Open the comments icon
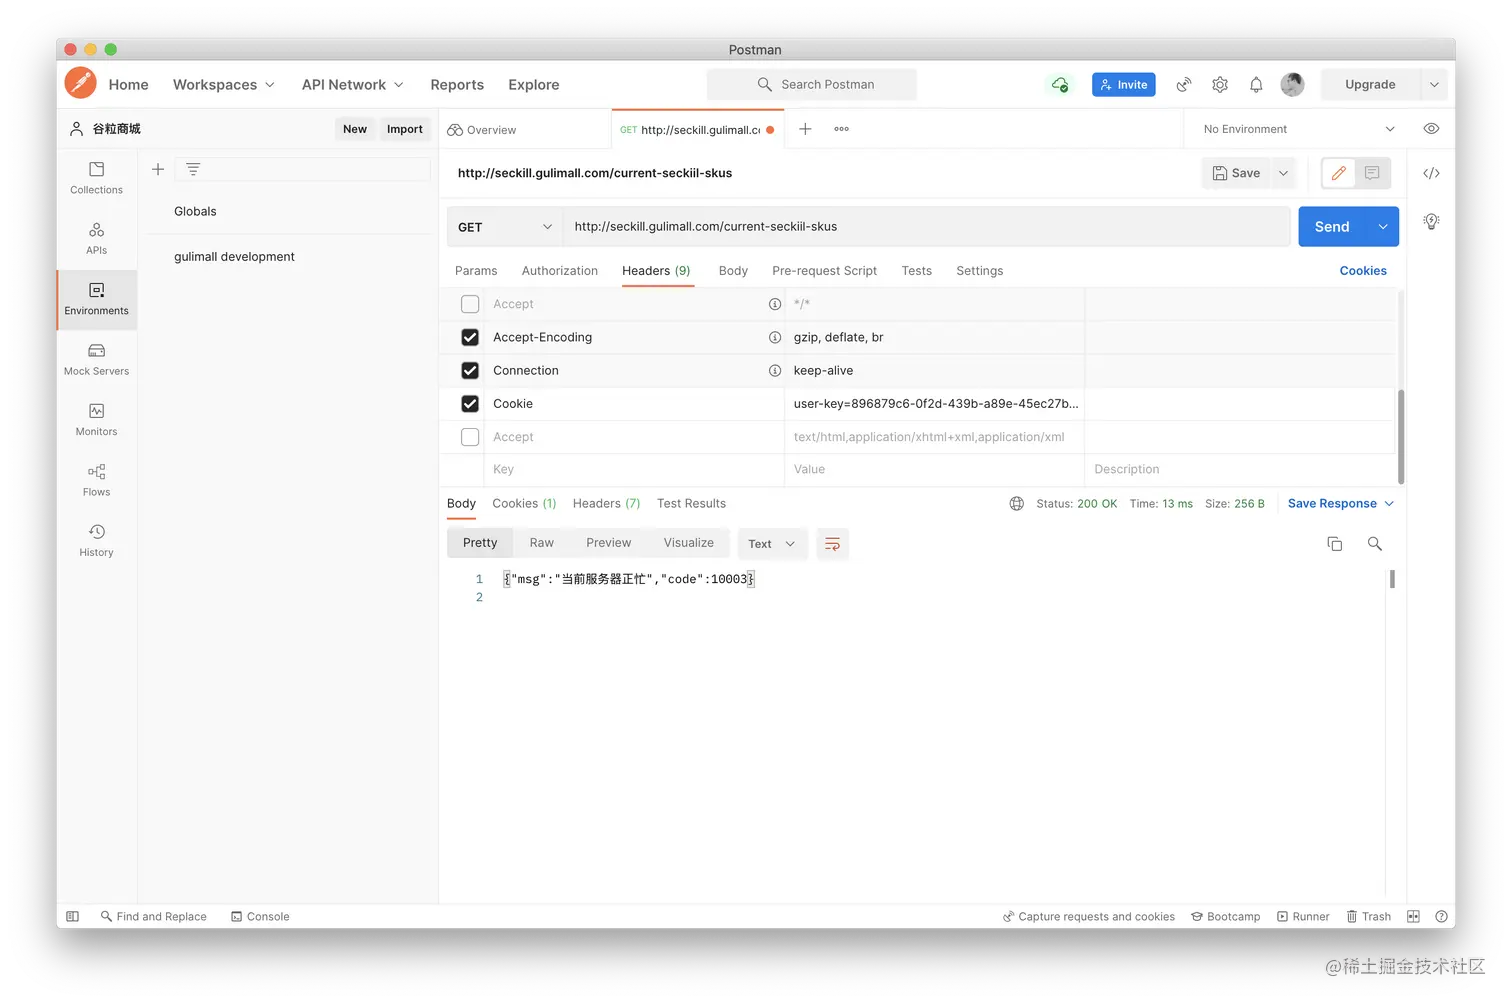The image size is (1512, 1003). pos(1372,173)
